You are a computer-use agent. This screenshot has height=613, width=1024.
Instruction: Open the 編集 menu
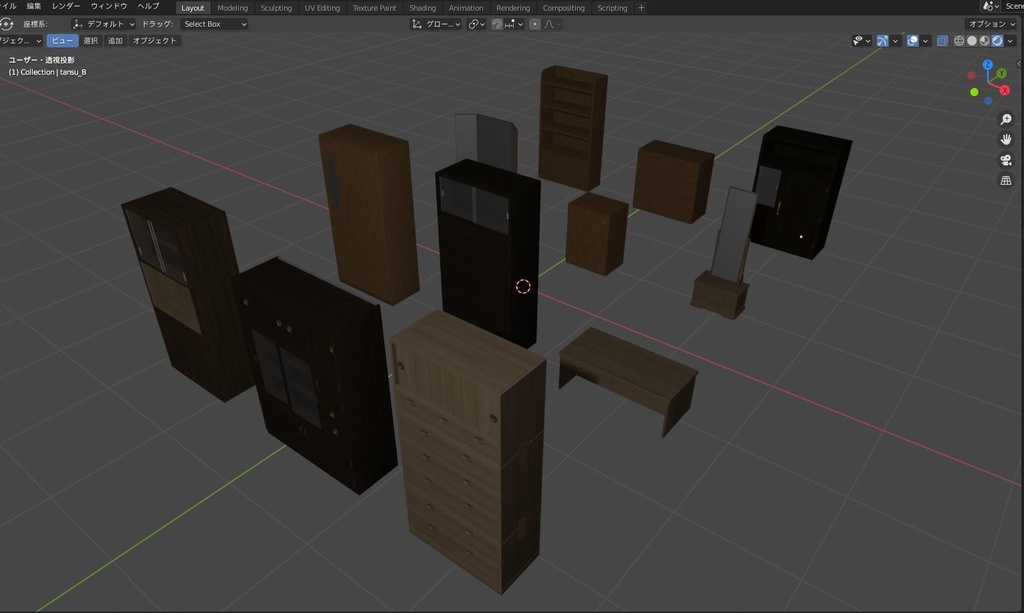click(x=34, y=6)
